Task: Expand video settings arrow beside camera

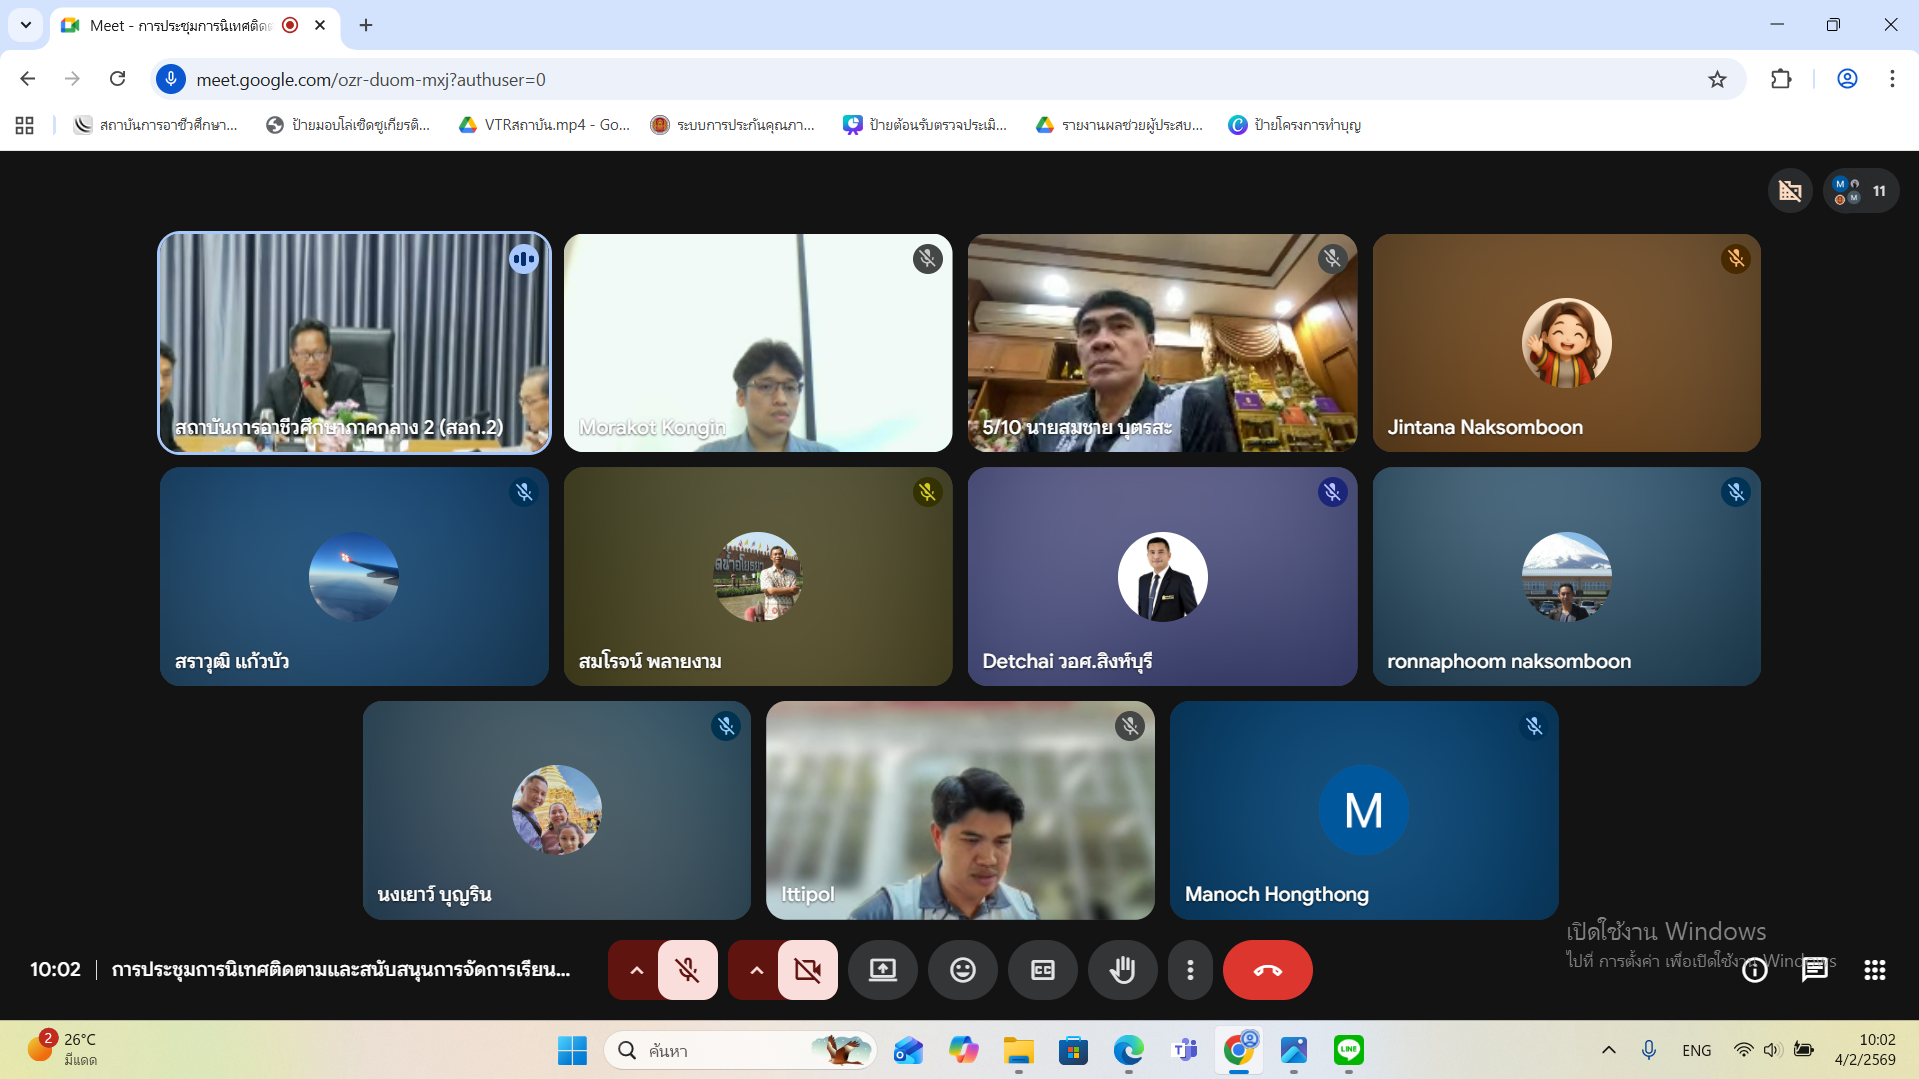Action: pos(756,969)
